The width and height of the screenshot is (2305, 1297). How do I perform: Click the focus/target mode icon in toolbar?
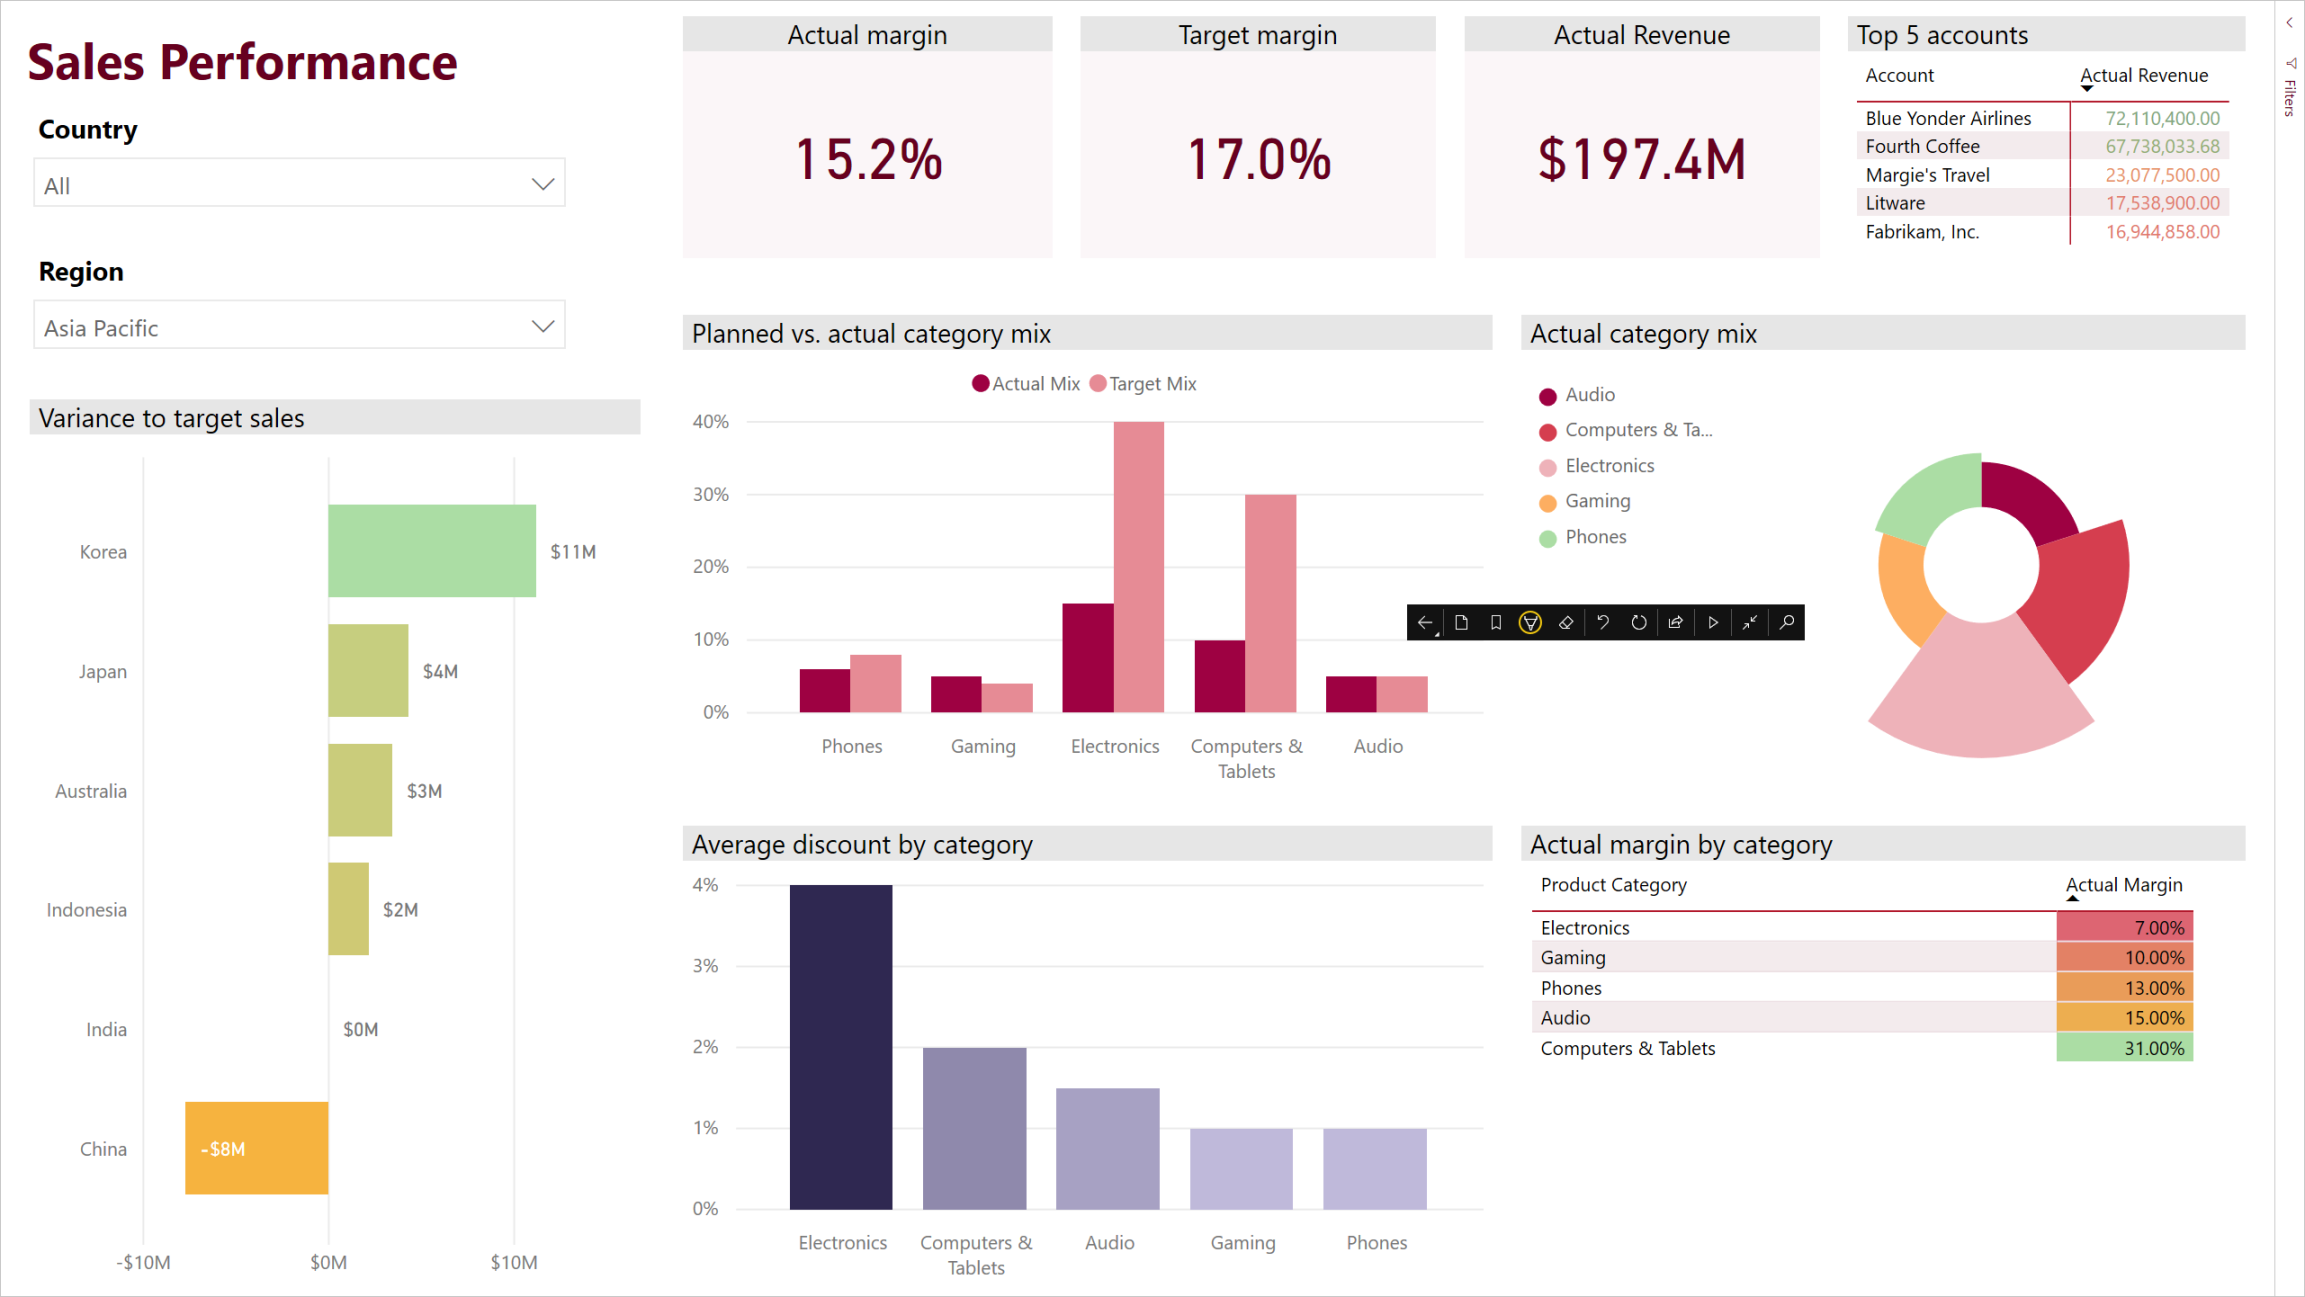tap(1748, 622)
